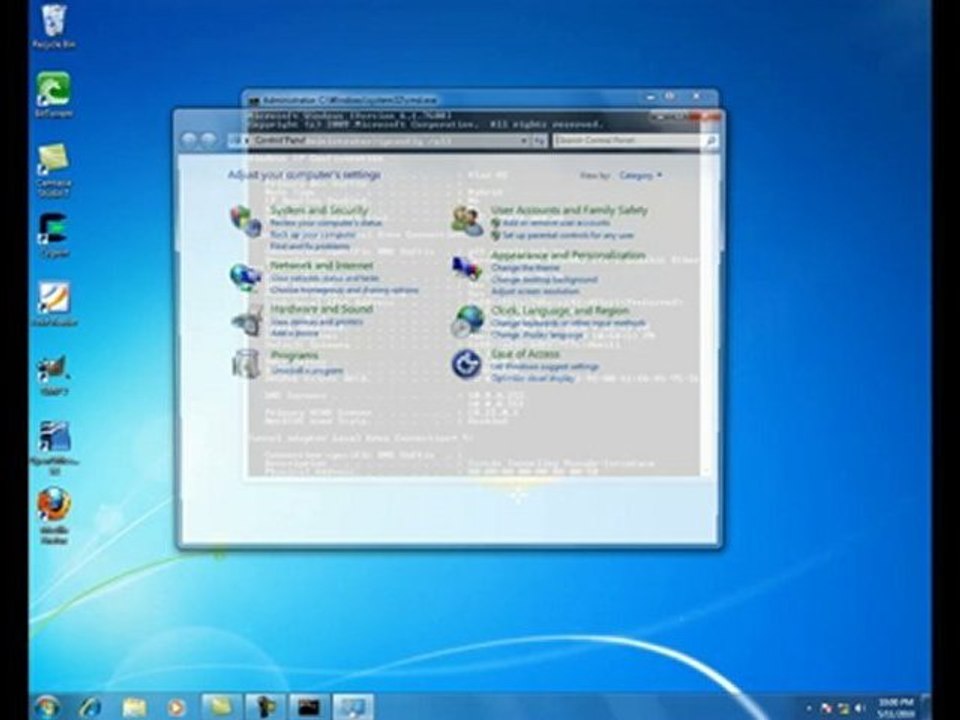The width and height of the screenshot is (960, 720).
Task: Open System and Security heading link
Action: pyautogui.click(x=319, y=210)
